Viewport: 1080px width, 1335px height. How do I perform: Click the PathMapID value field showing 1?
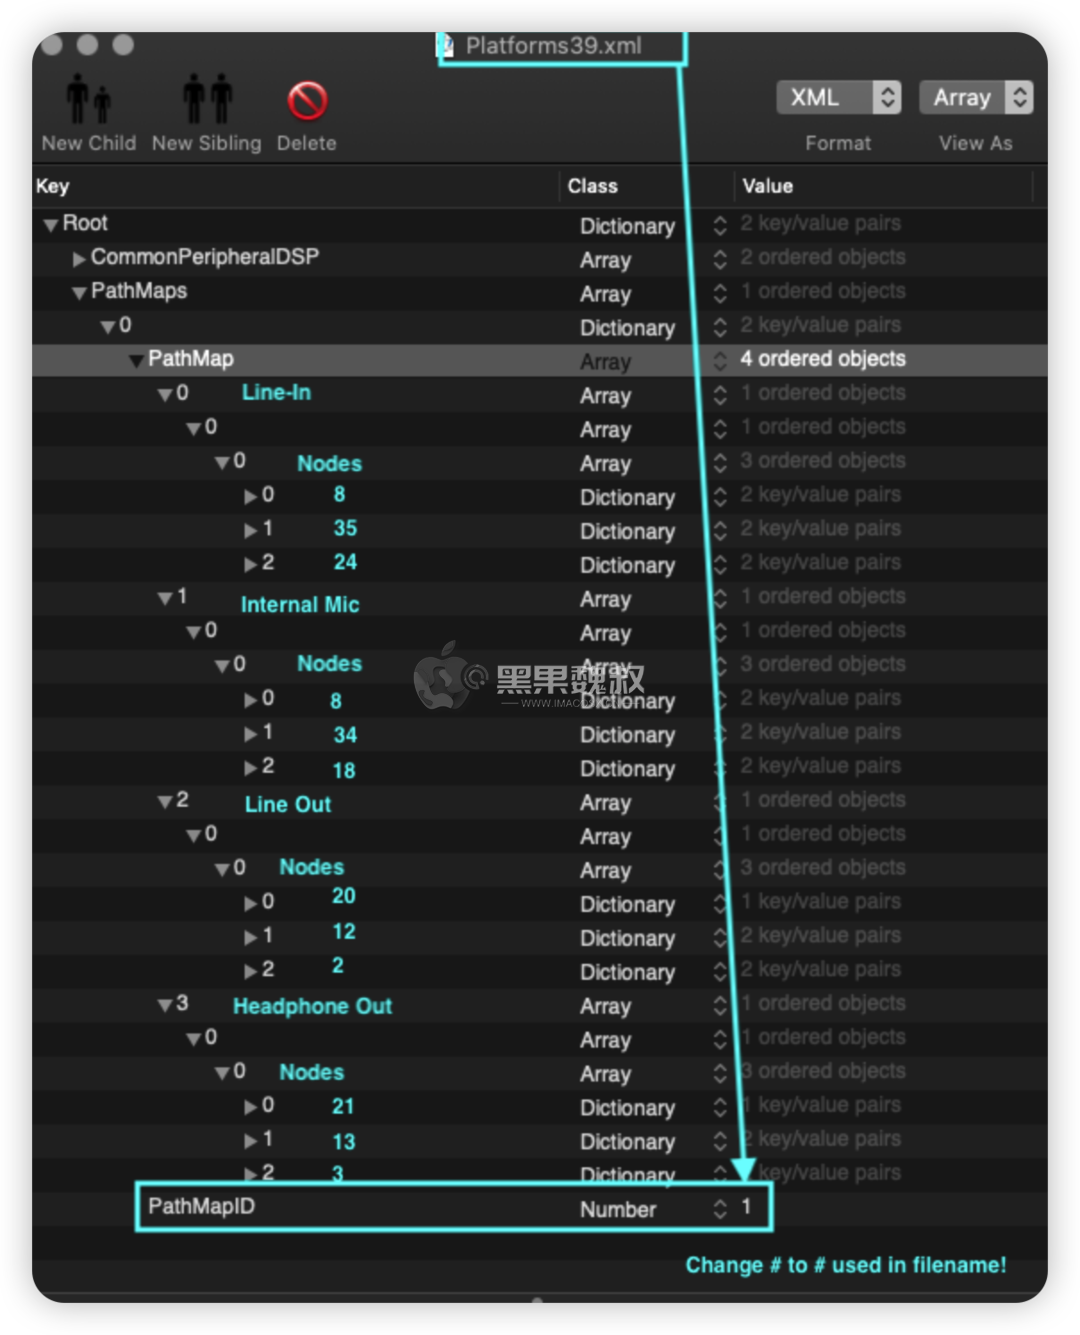coord(747,1207)
